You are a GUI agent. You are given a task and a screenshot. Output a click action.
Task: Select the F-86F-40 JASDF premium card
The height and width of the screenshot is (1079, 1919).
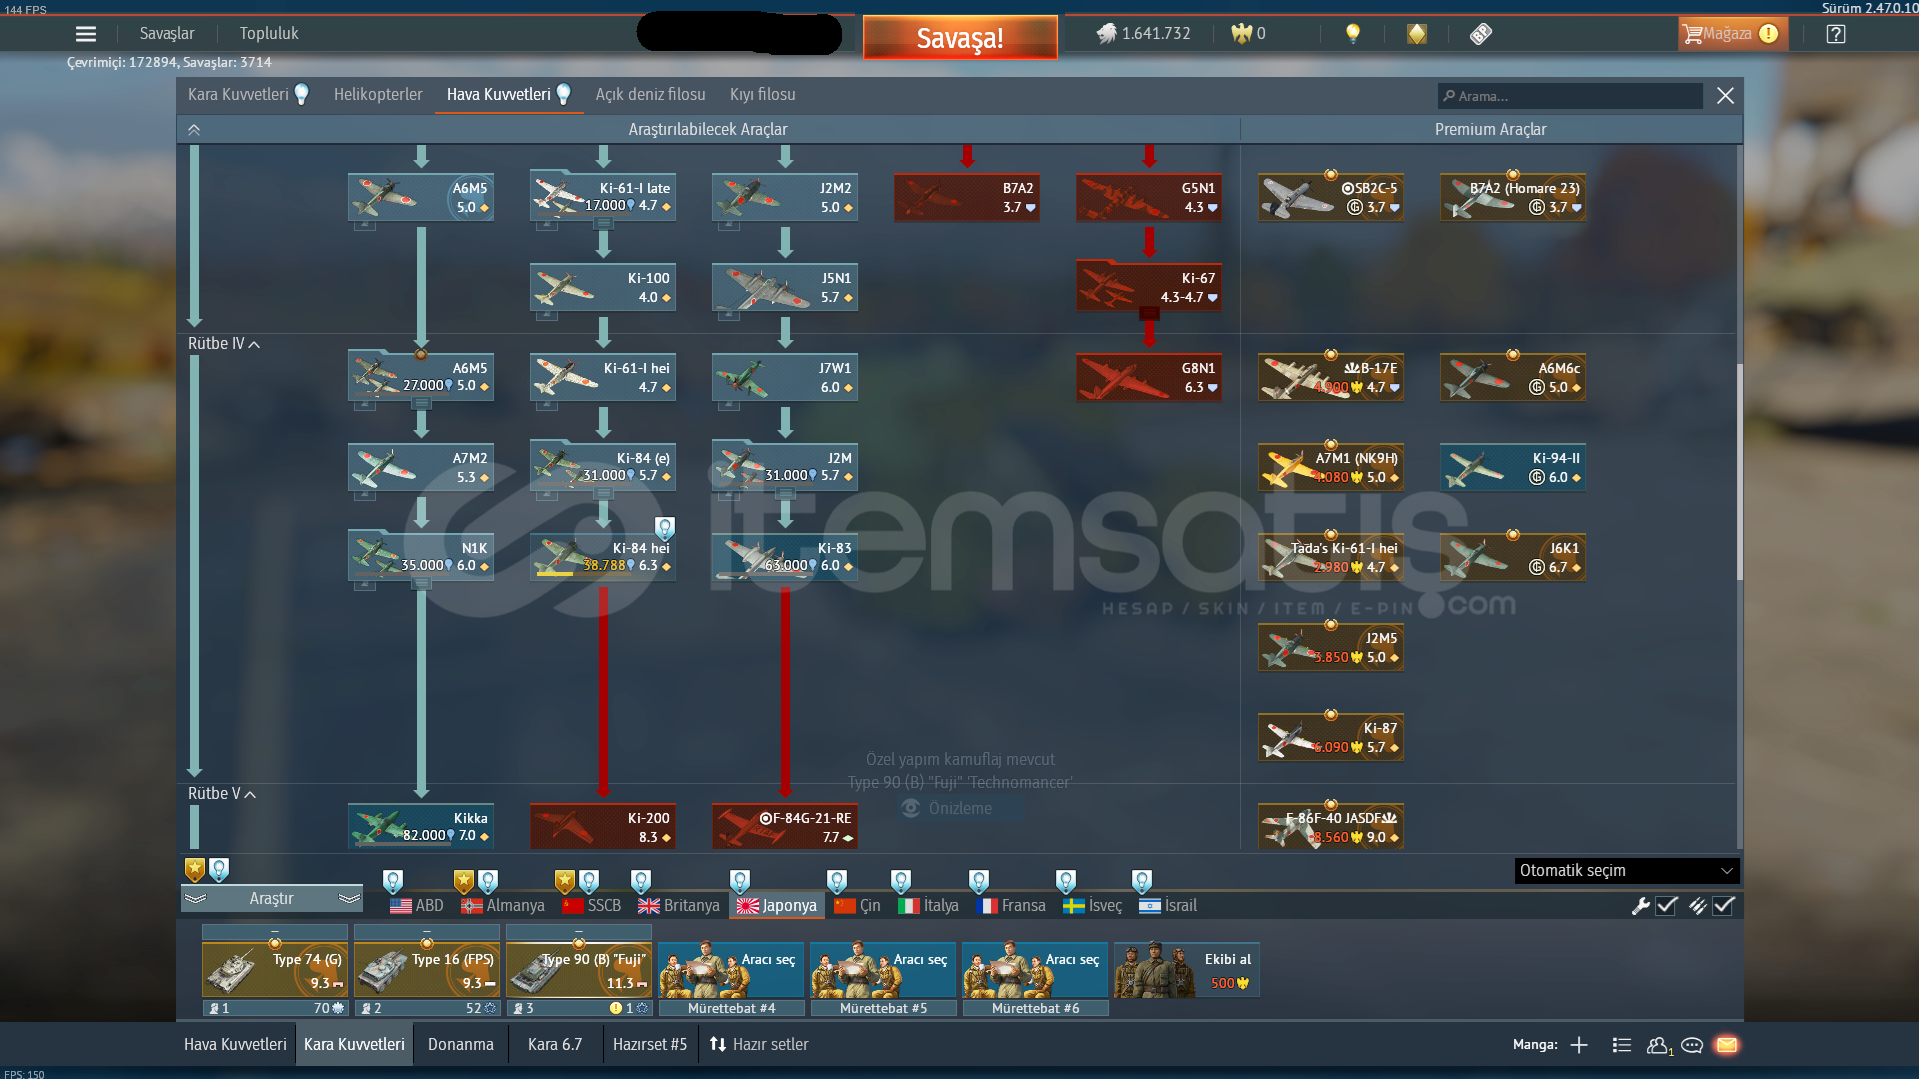pos(1331,826)
